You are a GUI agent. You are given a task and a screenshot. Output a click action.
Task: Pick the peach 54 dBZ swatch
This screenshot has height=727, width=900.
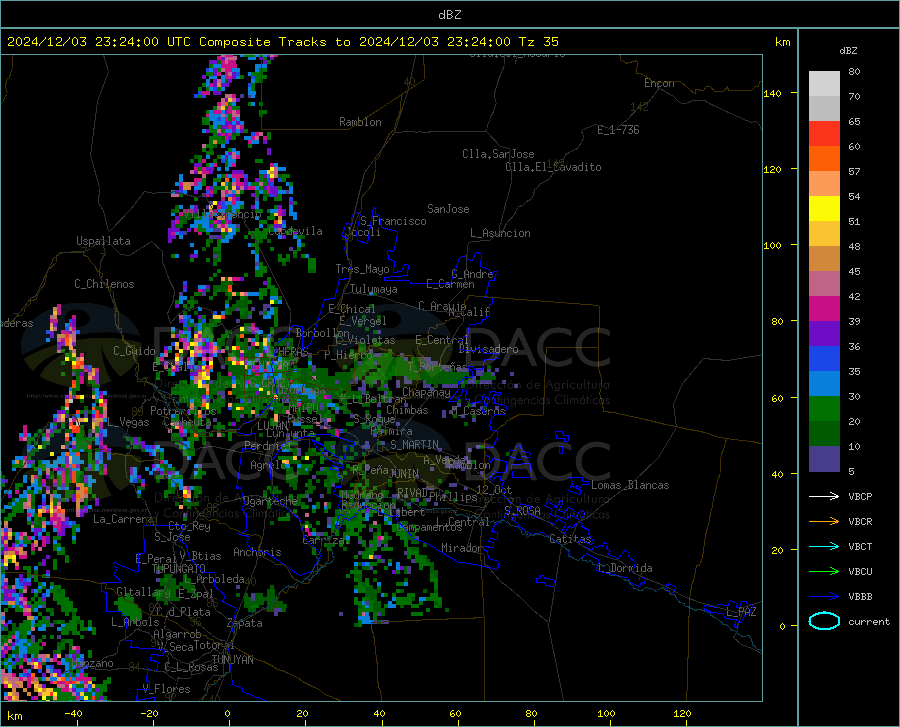pyautogui.click(x=824, y=184)
